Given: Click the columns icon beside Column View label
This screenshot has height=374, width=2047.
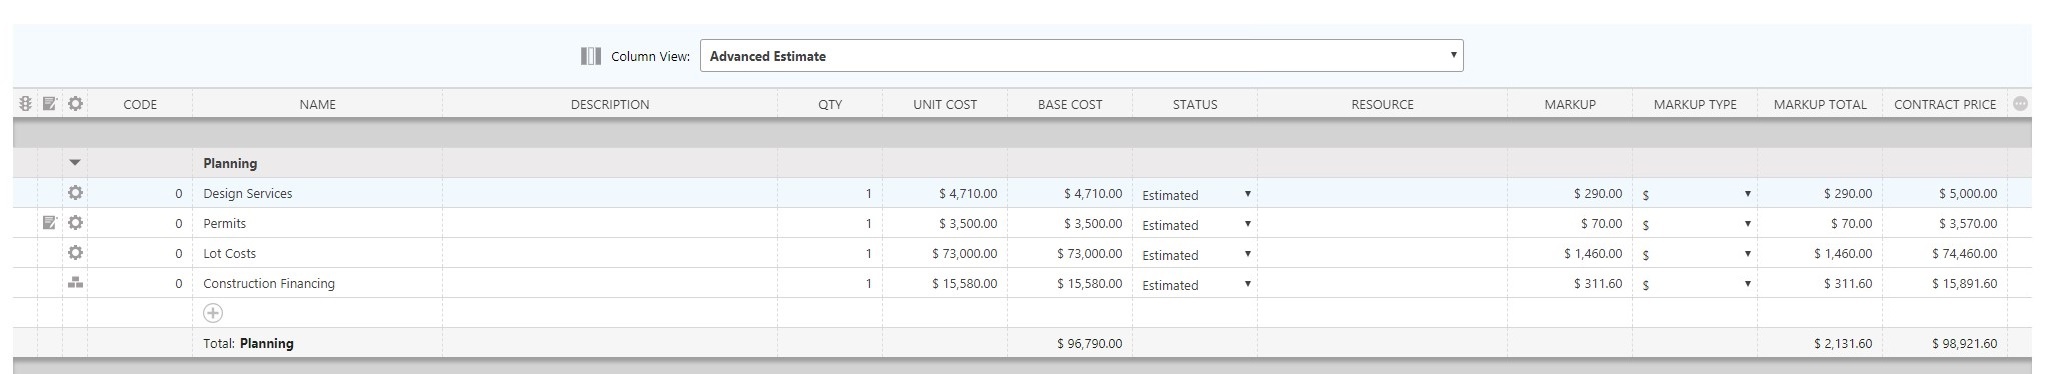Looking at the screenshot, I should click(591, 56).
